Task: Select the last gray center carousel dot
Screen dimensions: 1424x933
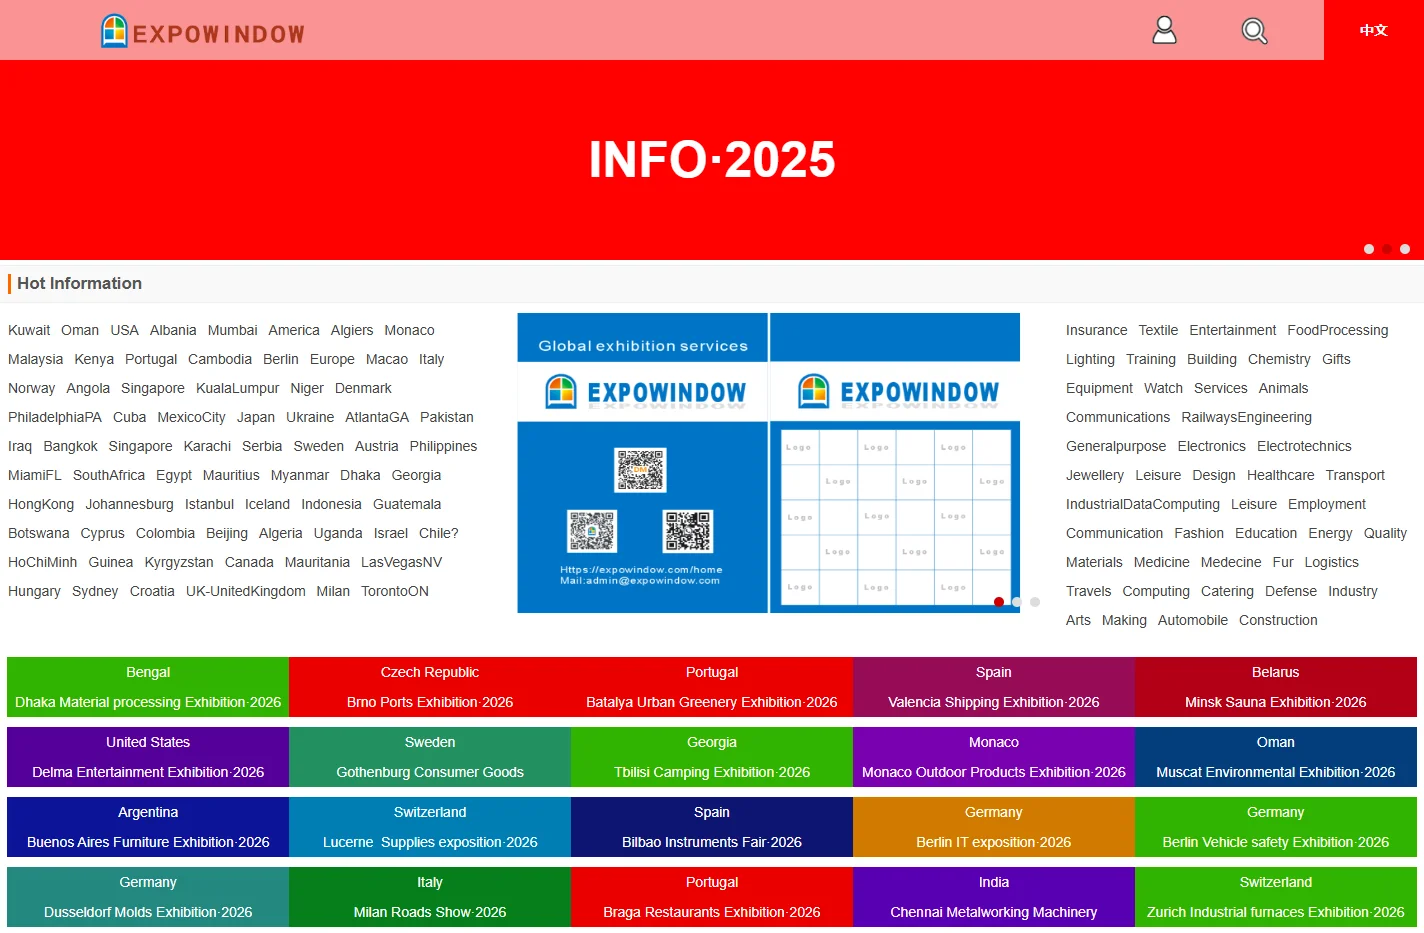Action: pyautogui.click(x=1035, y=602)
